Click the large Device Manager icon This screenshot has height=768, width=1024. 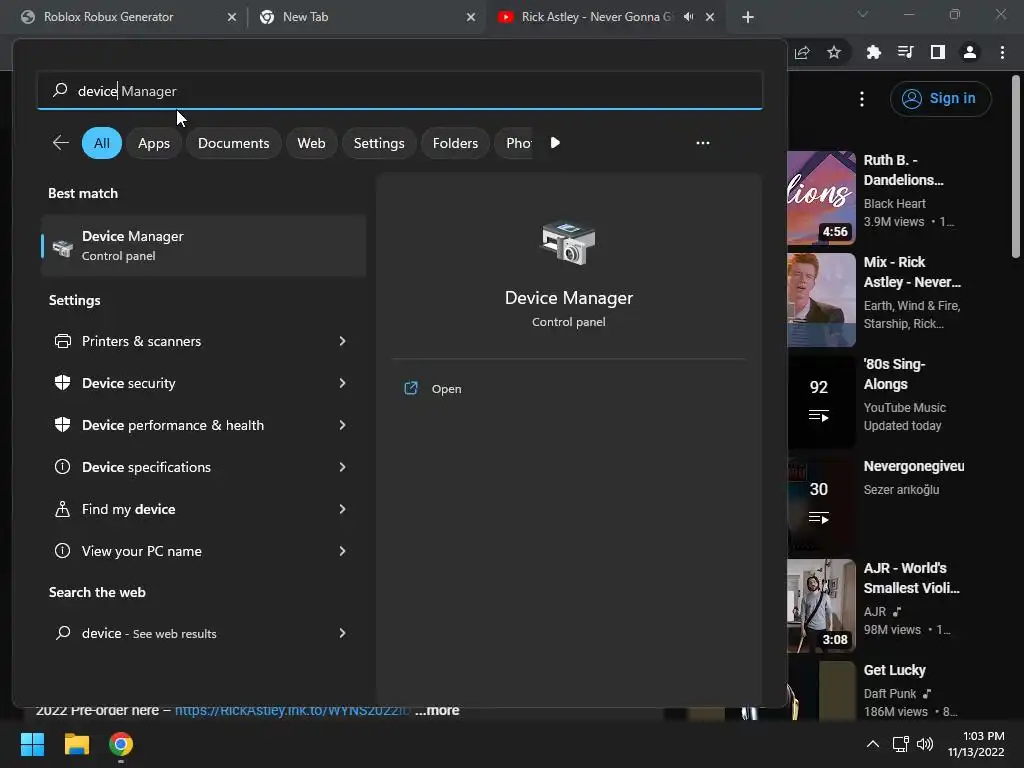coord(568,242)
